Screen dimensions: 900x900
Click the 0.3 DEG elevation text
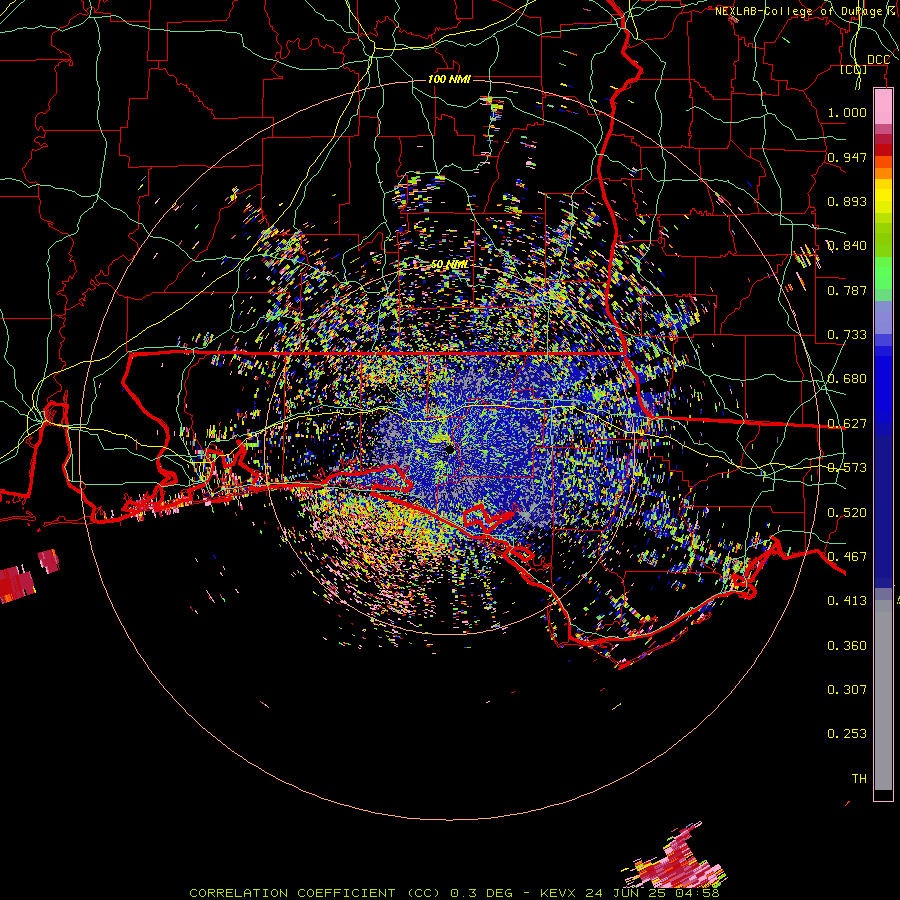(x=482, y=893)
